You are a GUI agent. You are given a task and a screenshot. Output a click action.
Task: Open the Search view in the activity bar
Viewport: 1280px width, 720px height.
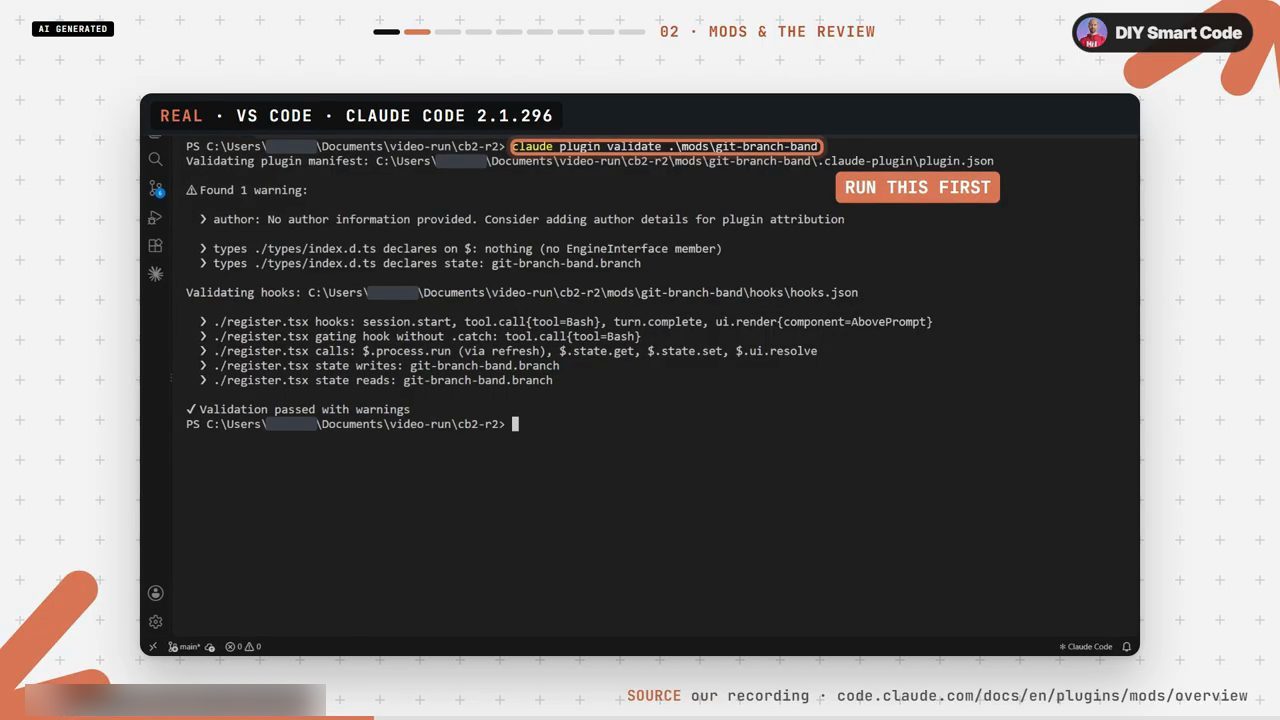coord(155,159)
